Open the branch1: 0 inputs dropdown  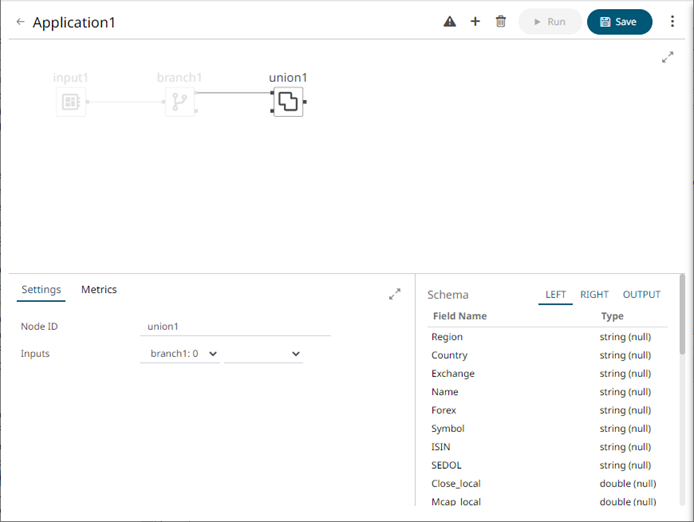pos(180,354)
